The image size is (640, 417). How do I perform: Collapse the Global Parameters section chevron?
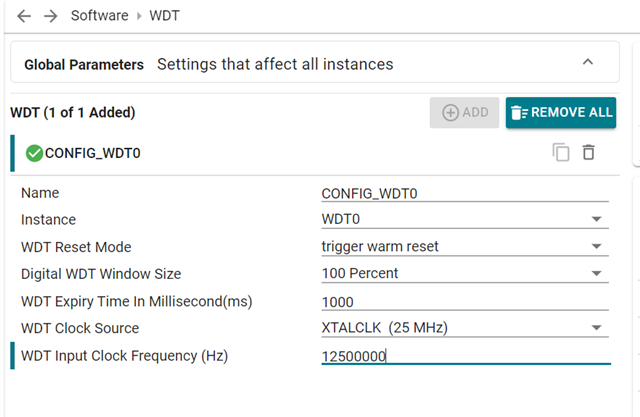[588, 62]
